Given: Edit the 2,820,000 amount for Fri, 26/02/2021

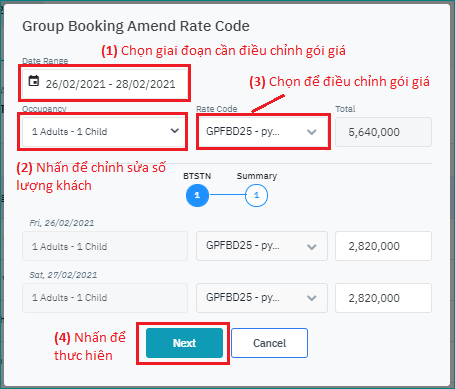Looking at the screenshot, I should click(x=383, y=246).
